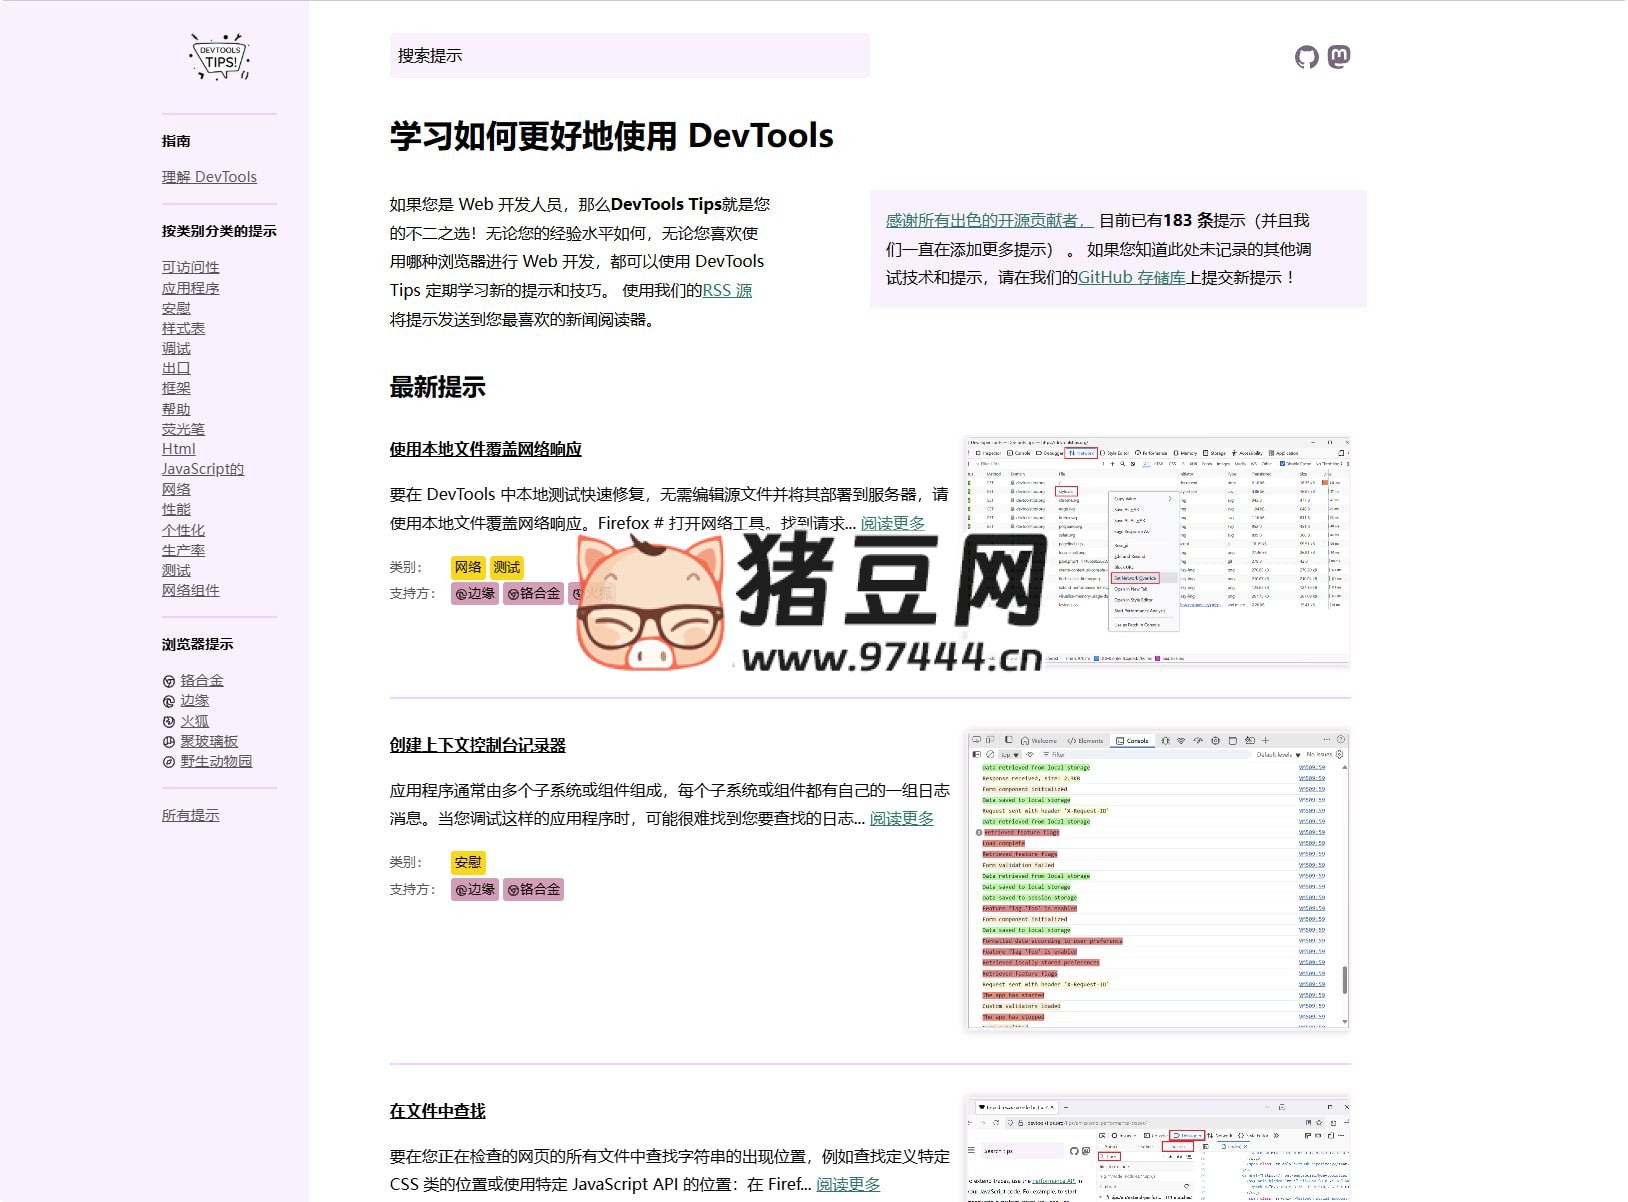The height and width of the screenshot is (1202, 1628).
Task: Click the 搜索提示 search field
Action: coord(629,56)
